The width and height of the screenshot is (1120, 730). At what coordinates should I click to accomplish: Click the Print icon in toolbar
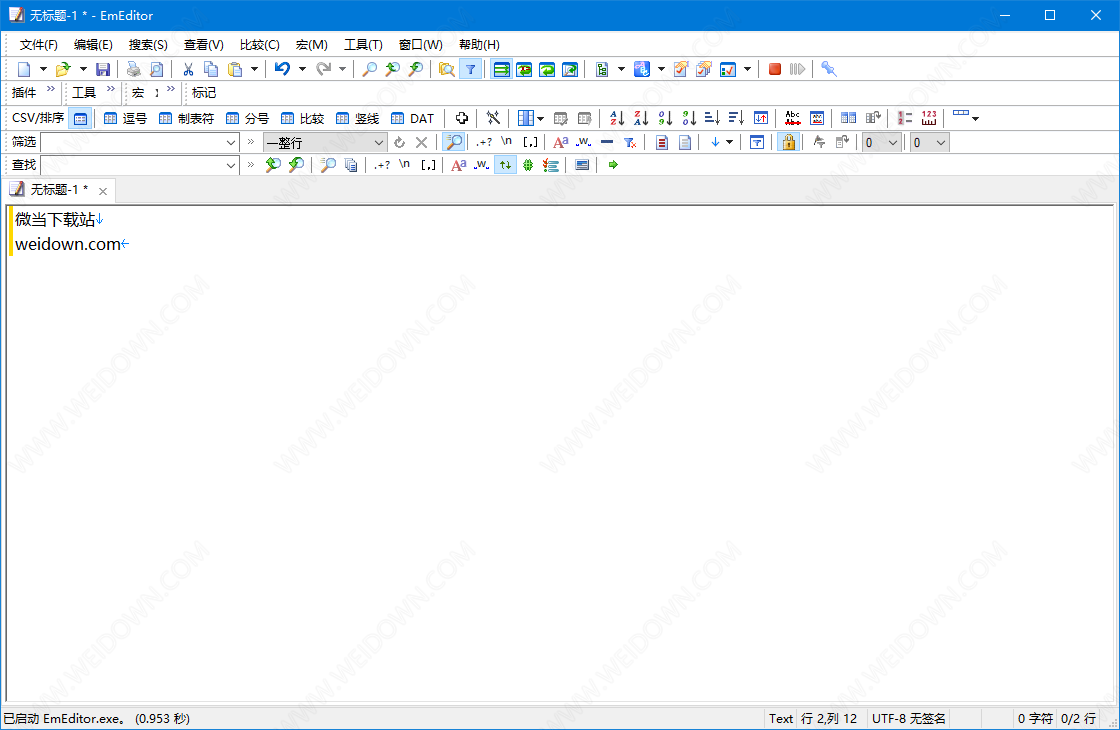pos(134,69)
